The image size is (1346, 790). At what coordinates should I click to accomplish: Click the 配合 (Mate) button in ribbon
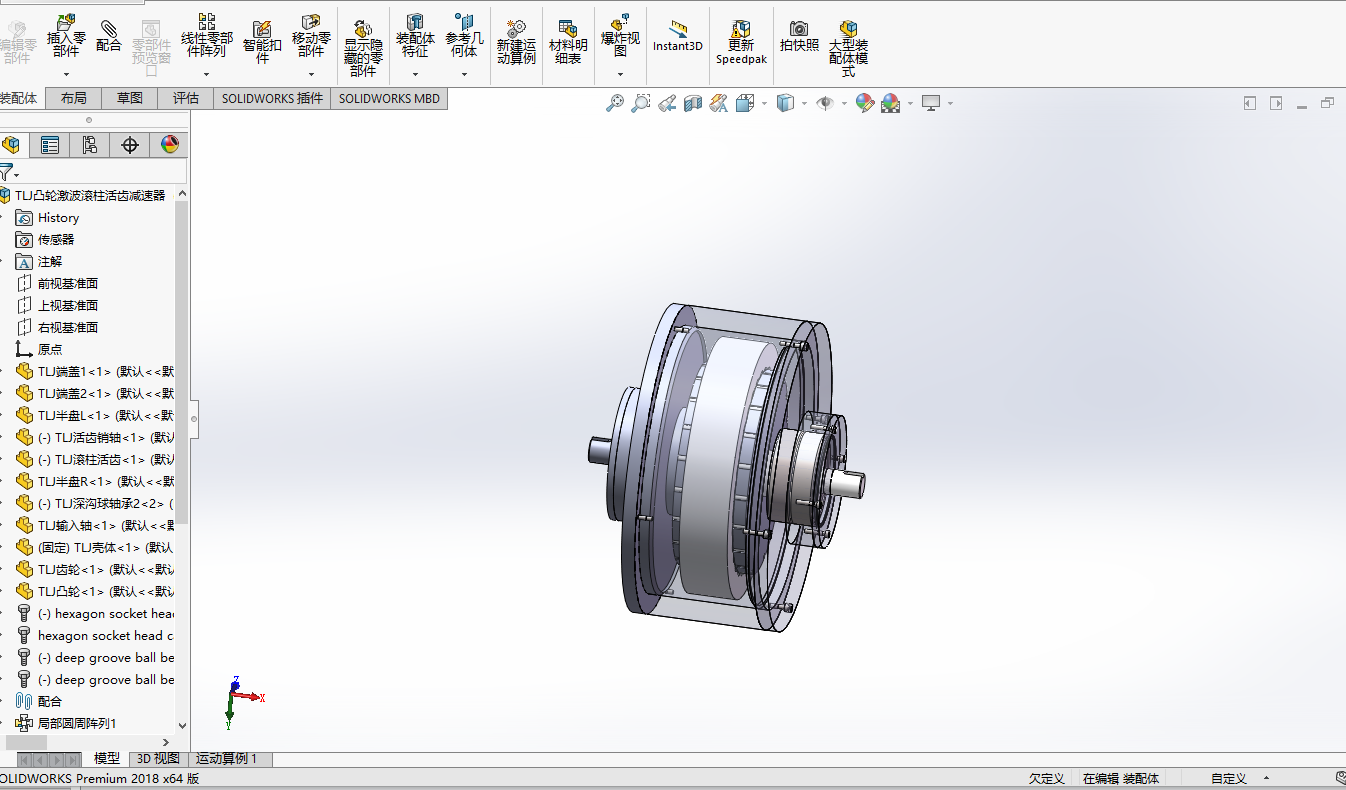click(x=108, y=35)
